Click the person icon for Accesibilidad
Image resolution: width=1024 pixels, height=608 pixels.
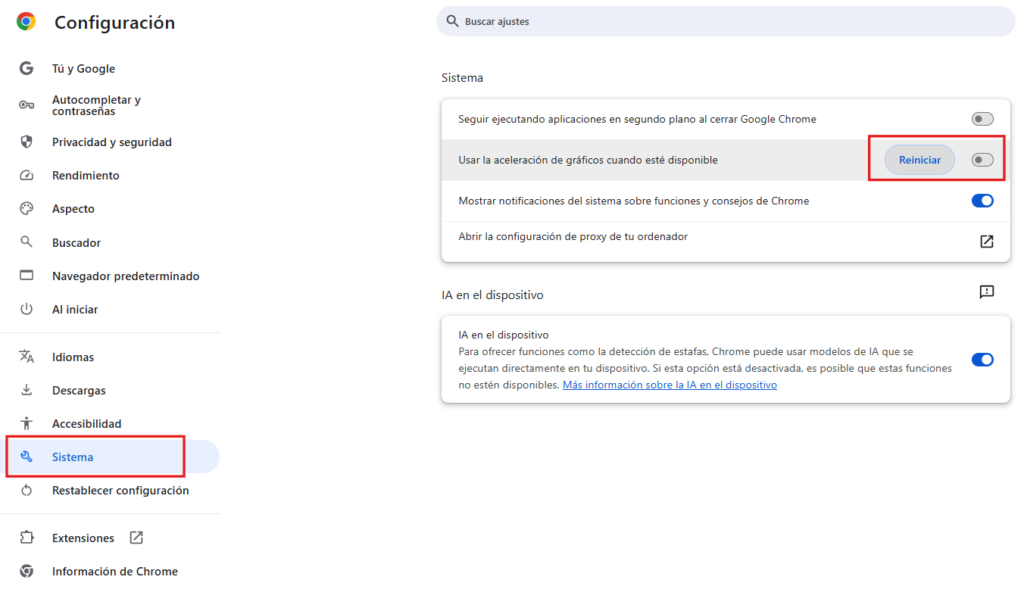tap(26, 423)
